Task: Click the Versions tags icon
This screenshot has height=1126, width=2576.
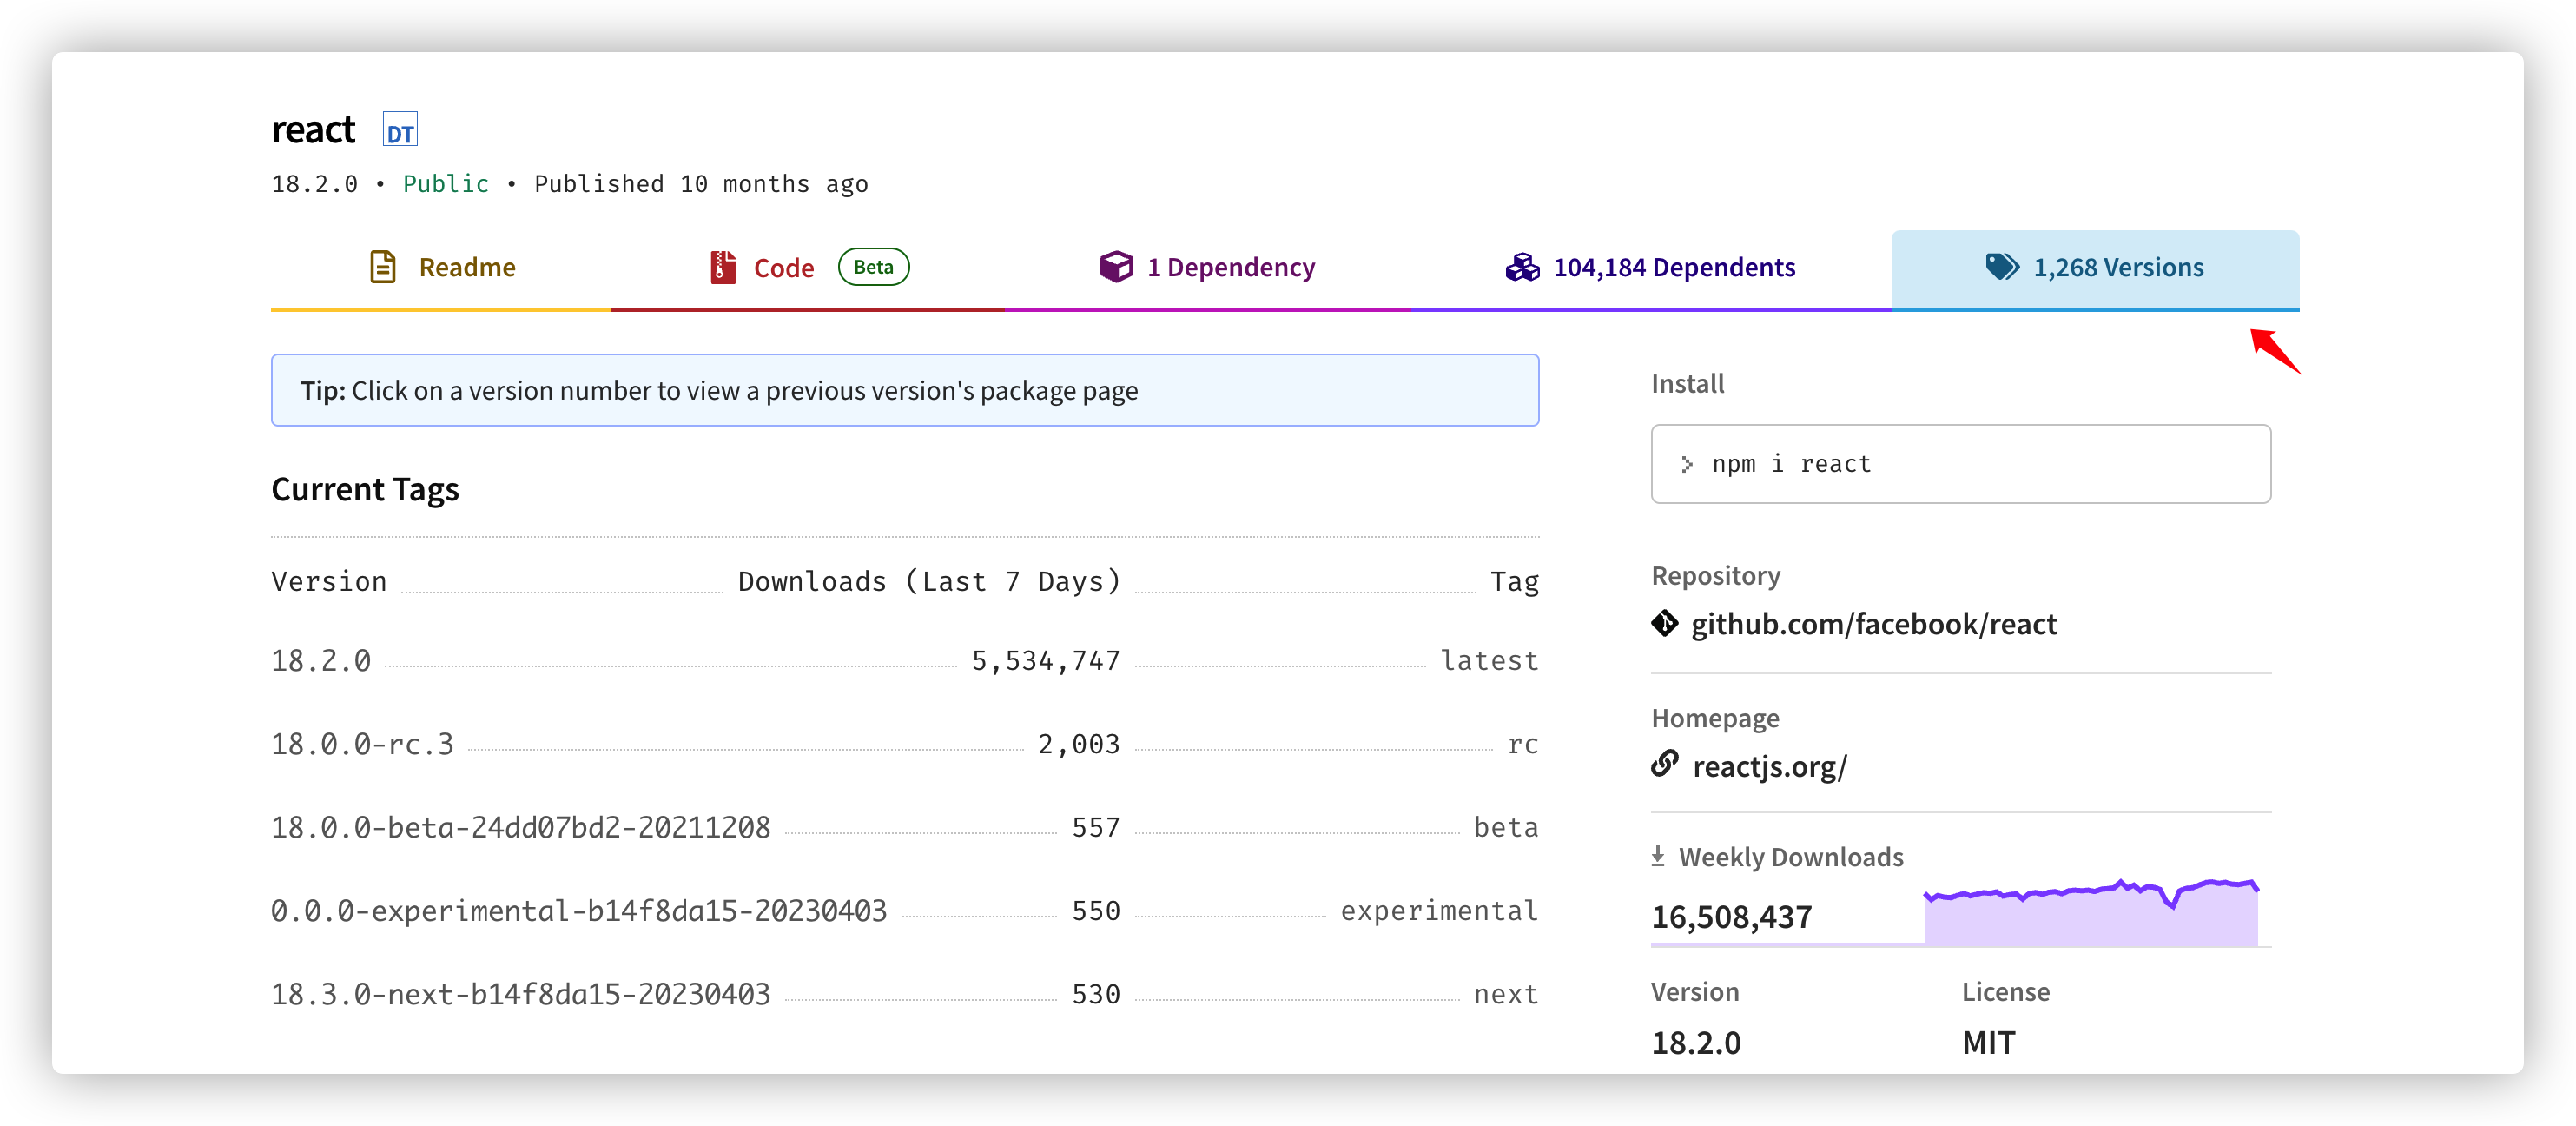Action: point(2002,267)
